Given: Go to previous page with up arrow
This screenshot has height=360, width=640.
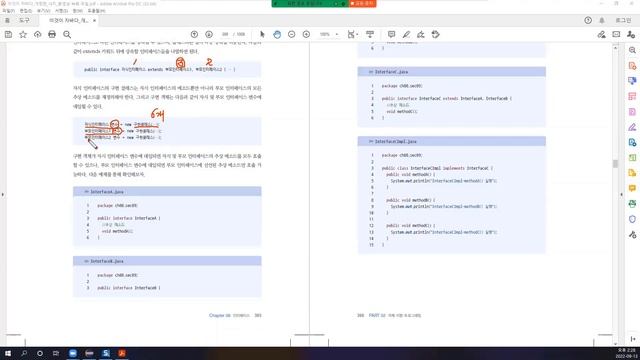Looking at the screenshot, I should pos(194,35).
